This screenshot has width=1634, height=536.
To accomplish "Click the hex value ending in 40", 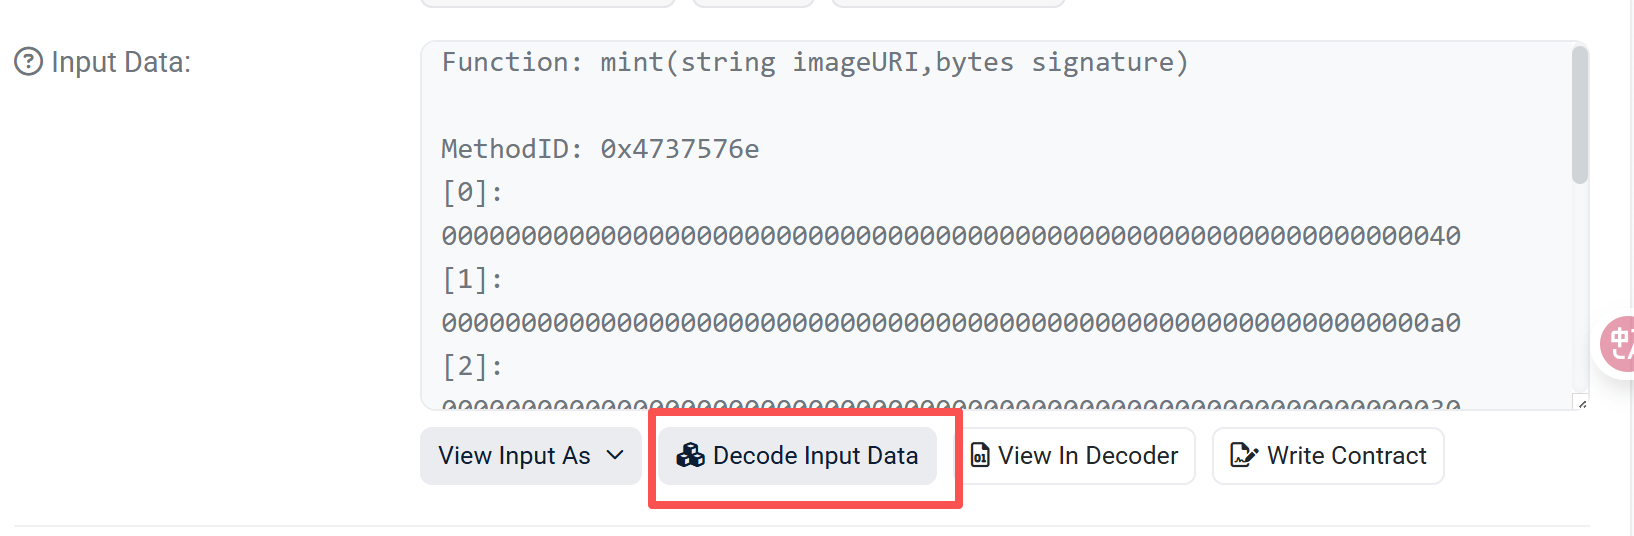I will pyautogui.click(x=950, y=236).
